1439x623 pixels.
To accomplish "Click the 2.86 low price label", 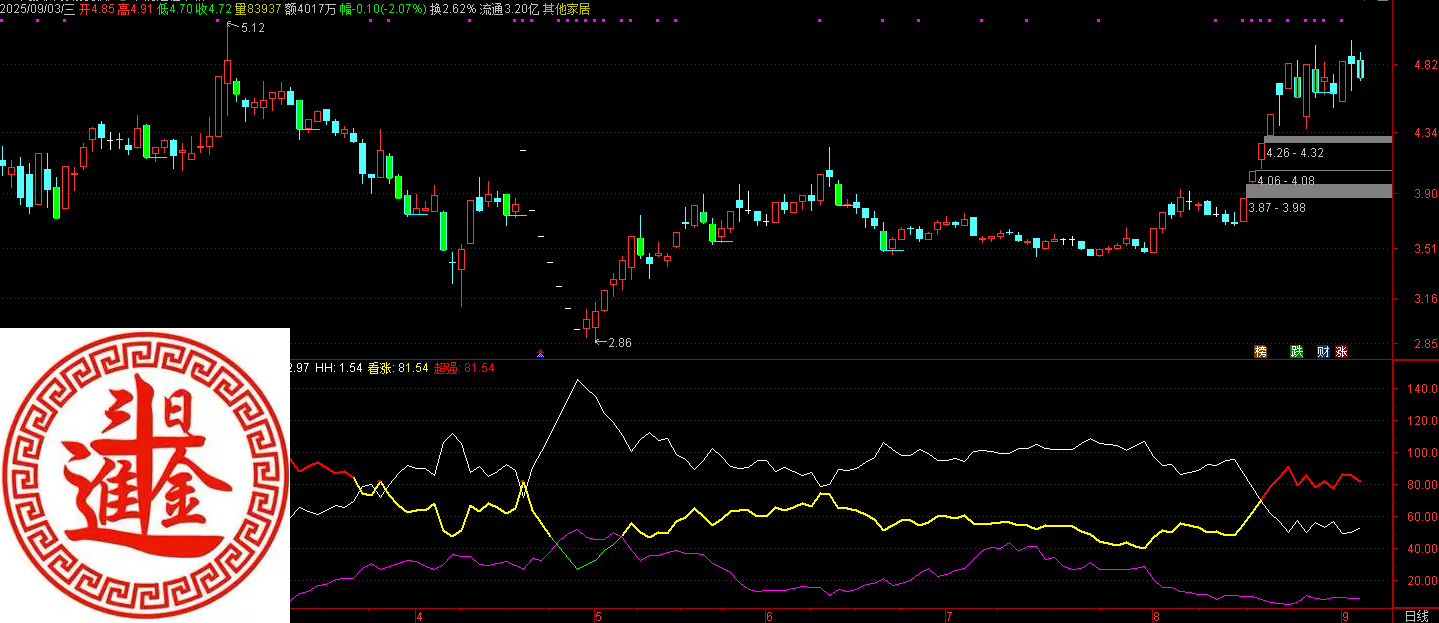I will 619,343.
